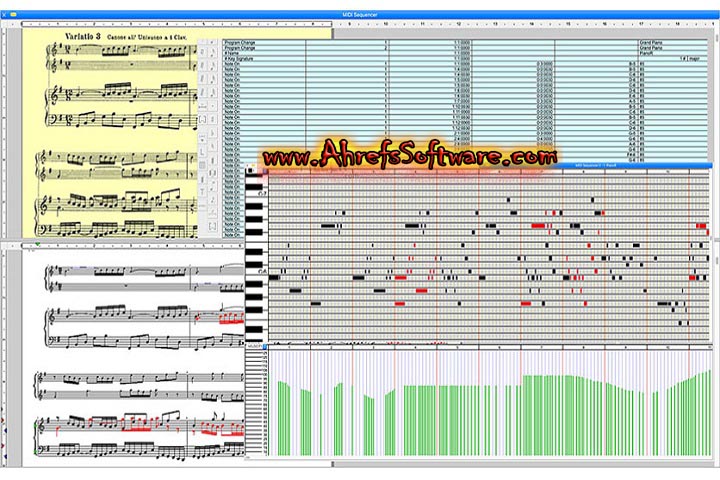
Task: Click the Grand Piano value in first row
Action: click(x=652, y=43)
